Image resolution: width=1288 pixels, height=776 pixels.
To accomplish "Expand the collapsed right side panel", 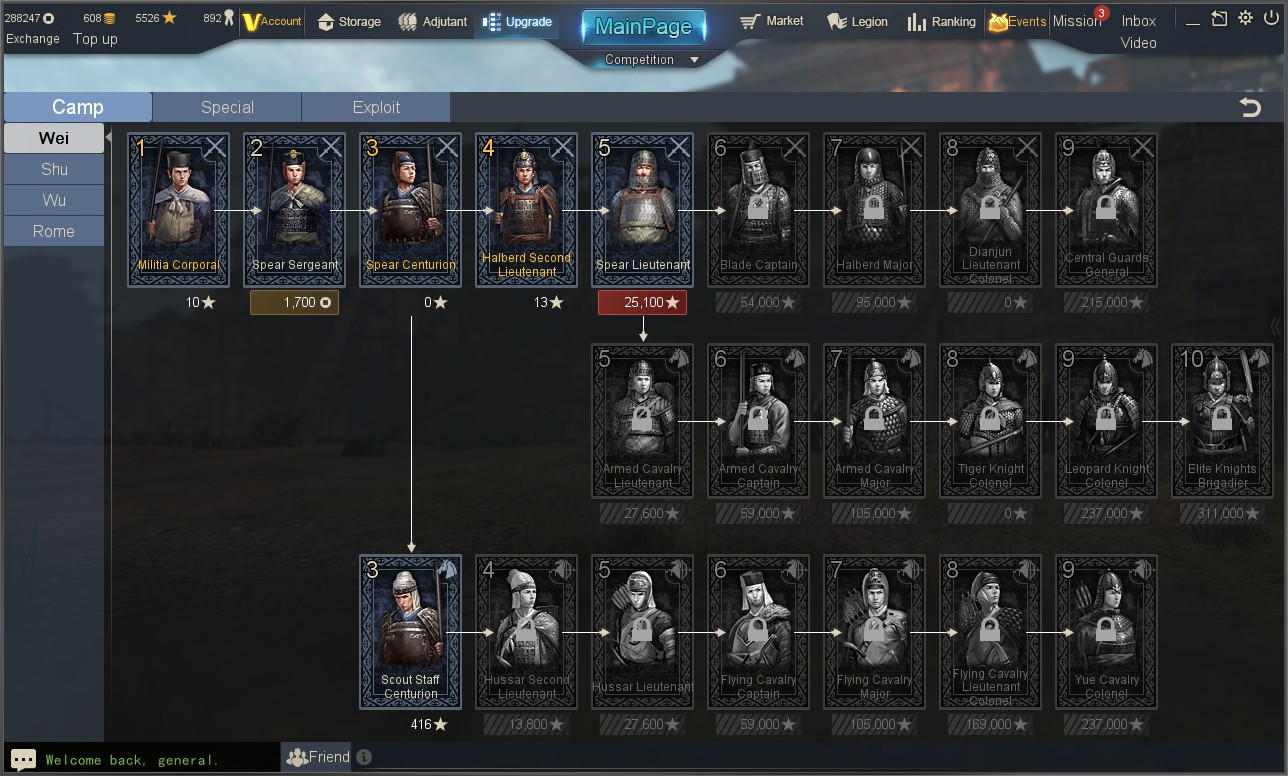I will click(x=1275, y=326).
